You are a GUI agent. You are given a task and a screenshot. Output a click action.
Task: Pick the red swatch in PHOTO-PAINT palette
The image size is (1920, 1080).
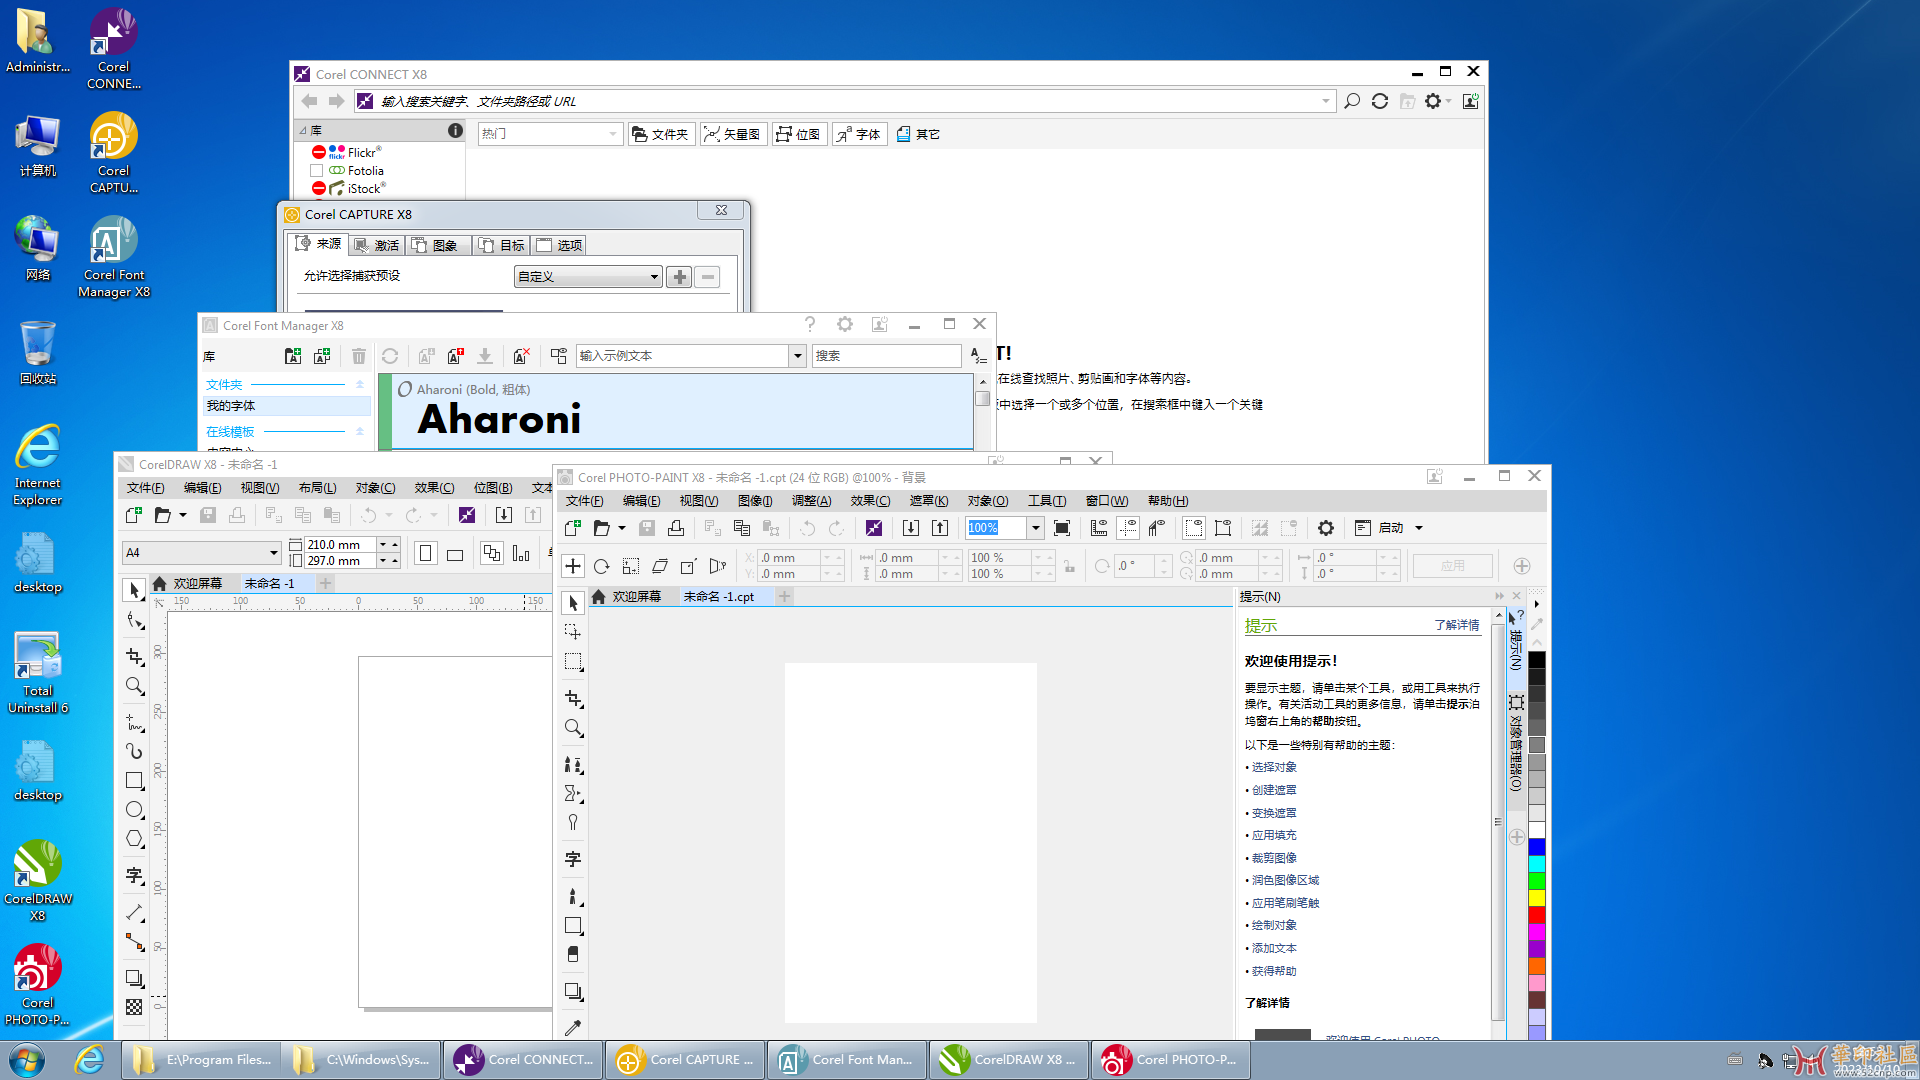pyautogui.click(x=1537, y=914)
